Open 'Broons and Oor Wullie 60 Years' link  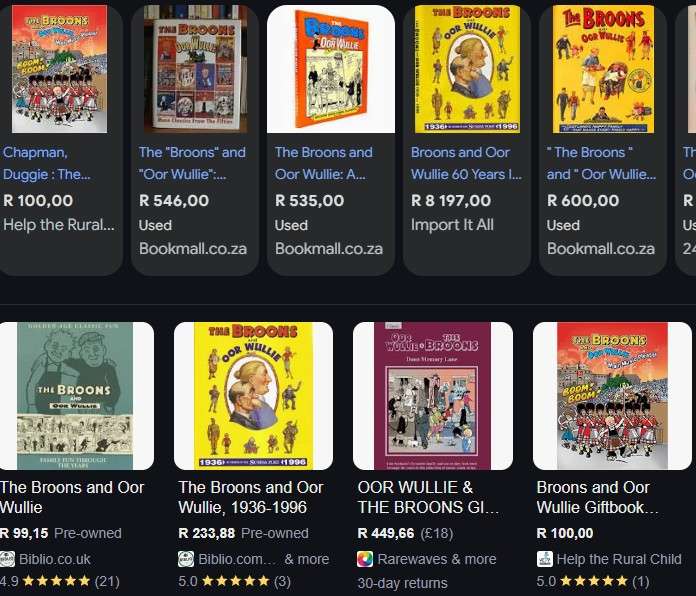pyautogui.click(x=467, y=163)
